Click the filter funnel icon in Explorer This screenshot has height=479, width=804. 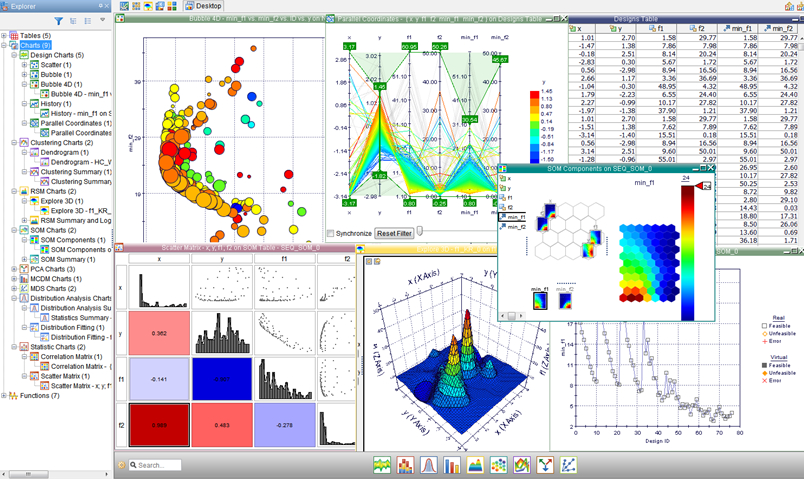point(59,21)
